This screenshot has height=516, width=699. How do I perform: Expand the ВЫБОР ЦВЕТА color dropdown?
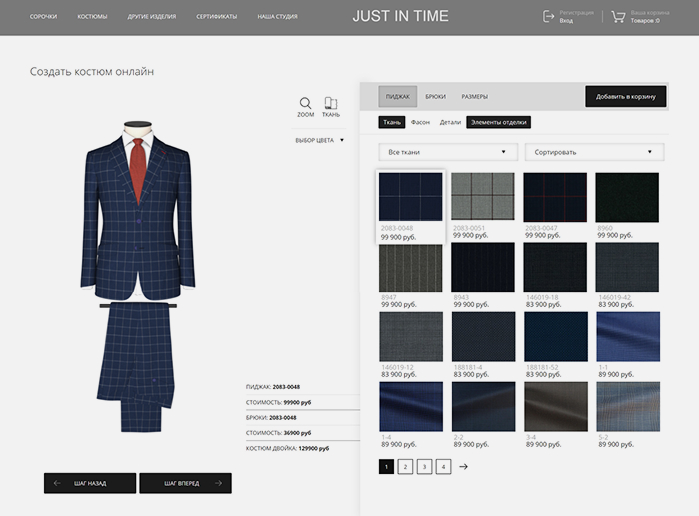click(319, 140)
